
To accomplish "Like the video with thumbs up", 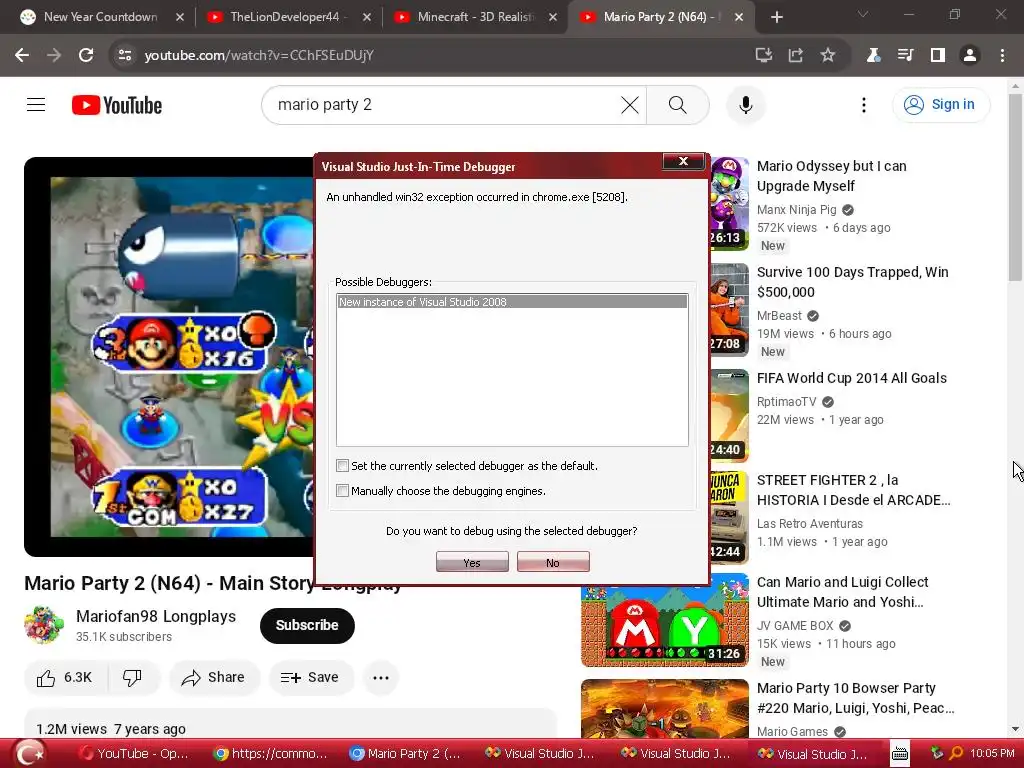I will [x=64, y=678].
